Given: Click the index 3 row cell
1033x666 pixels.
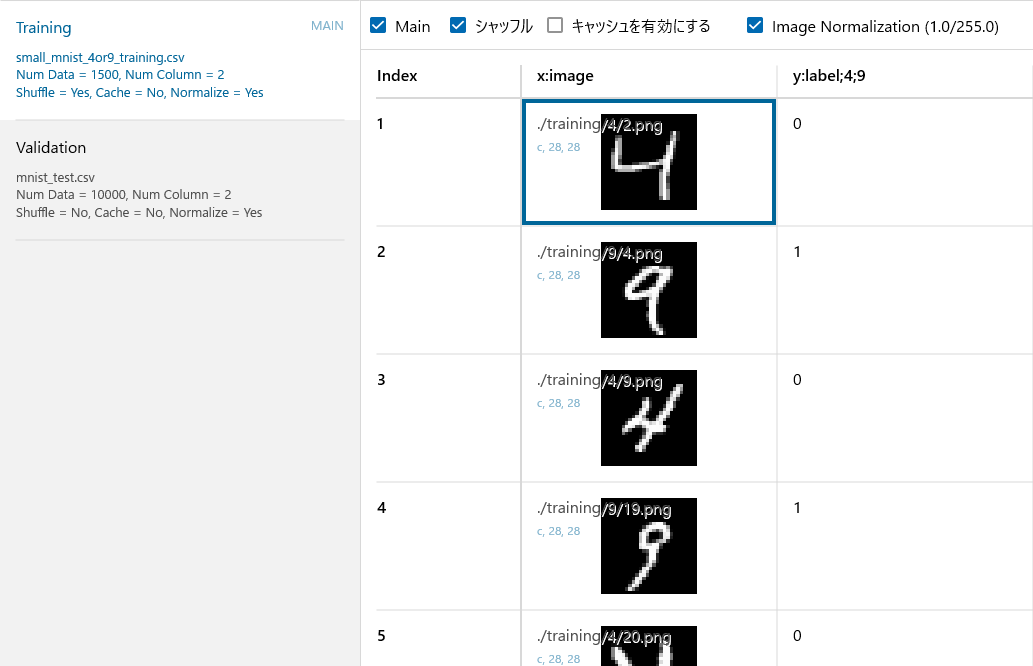Looking at the screenshot, I should pos(381,380).
